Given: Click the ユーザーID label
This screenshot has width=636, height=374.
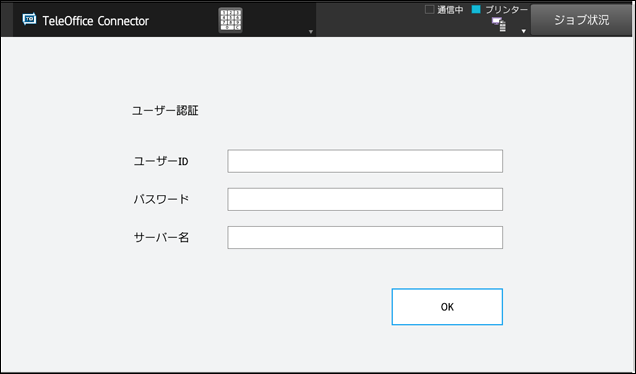Looking at the screenshot, I should click(161, 161).
